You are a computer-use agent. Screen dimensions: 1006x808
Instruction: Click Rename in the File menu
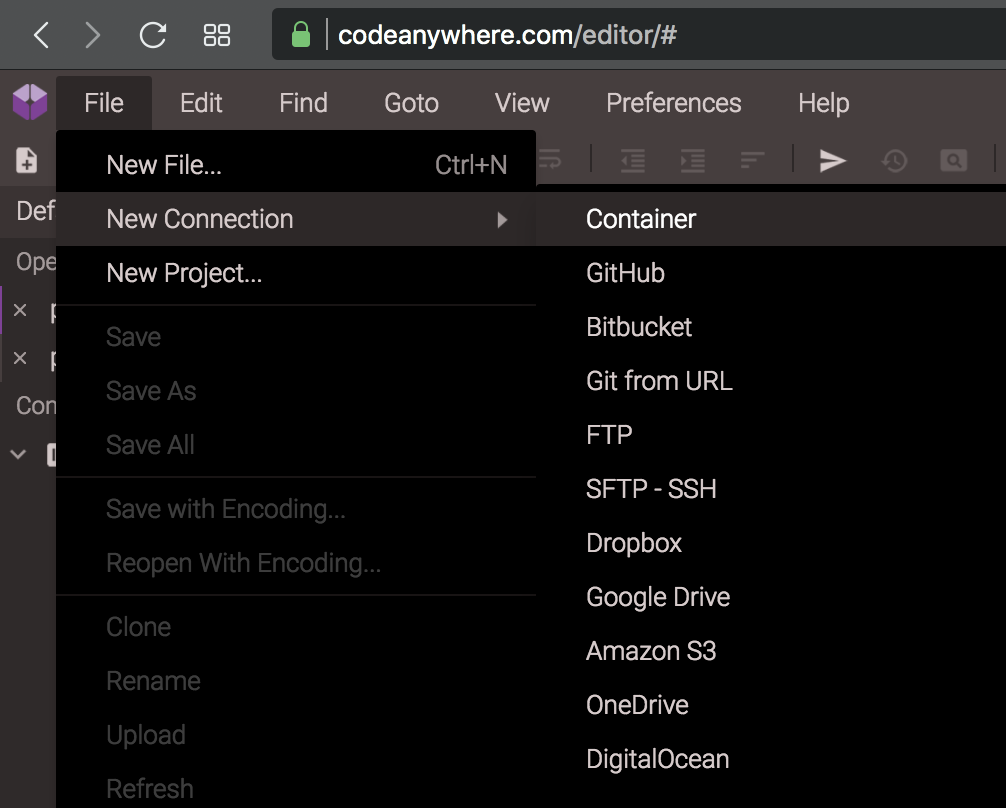click(x=296, y=681)
